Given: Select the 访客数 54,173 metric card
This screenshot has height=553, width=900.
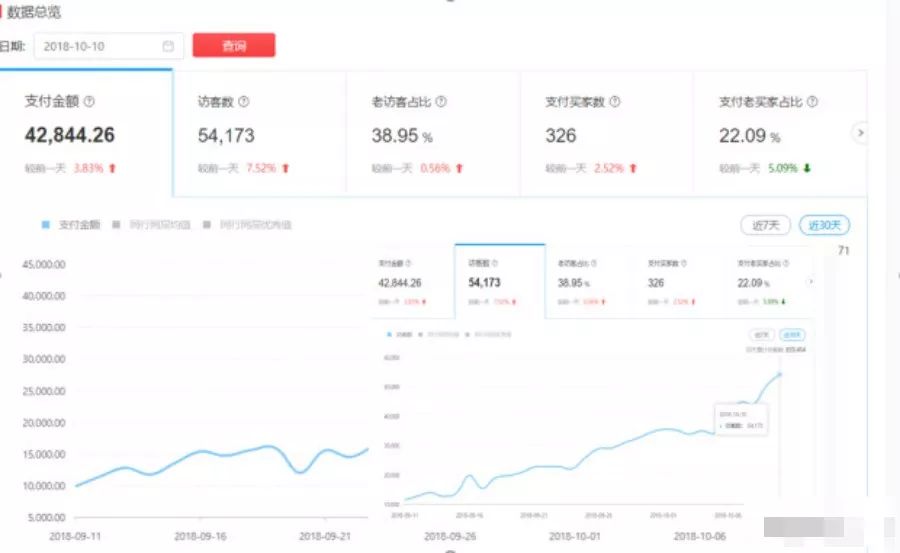Looking at the screenshot, I should [260, 133].
